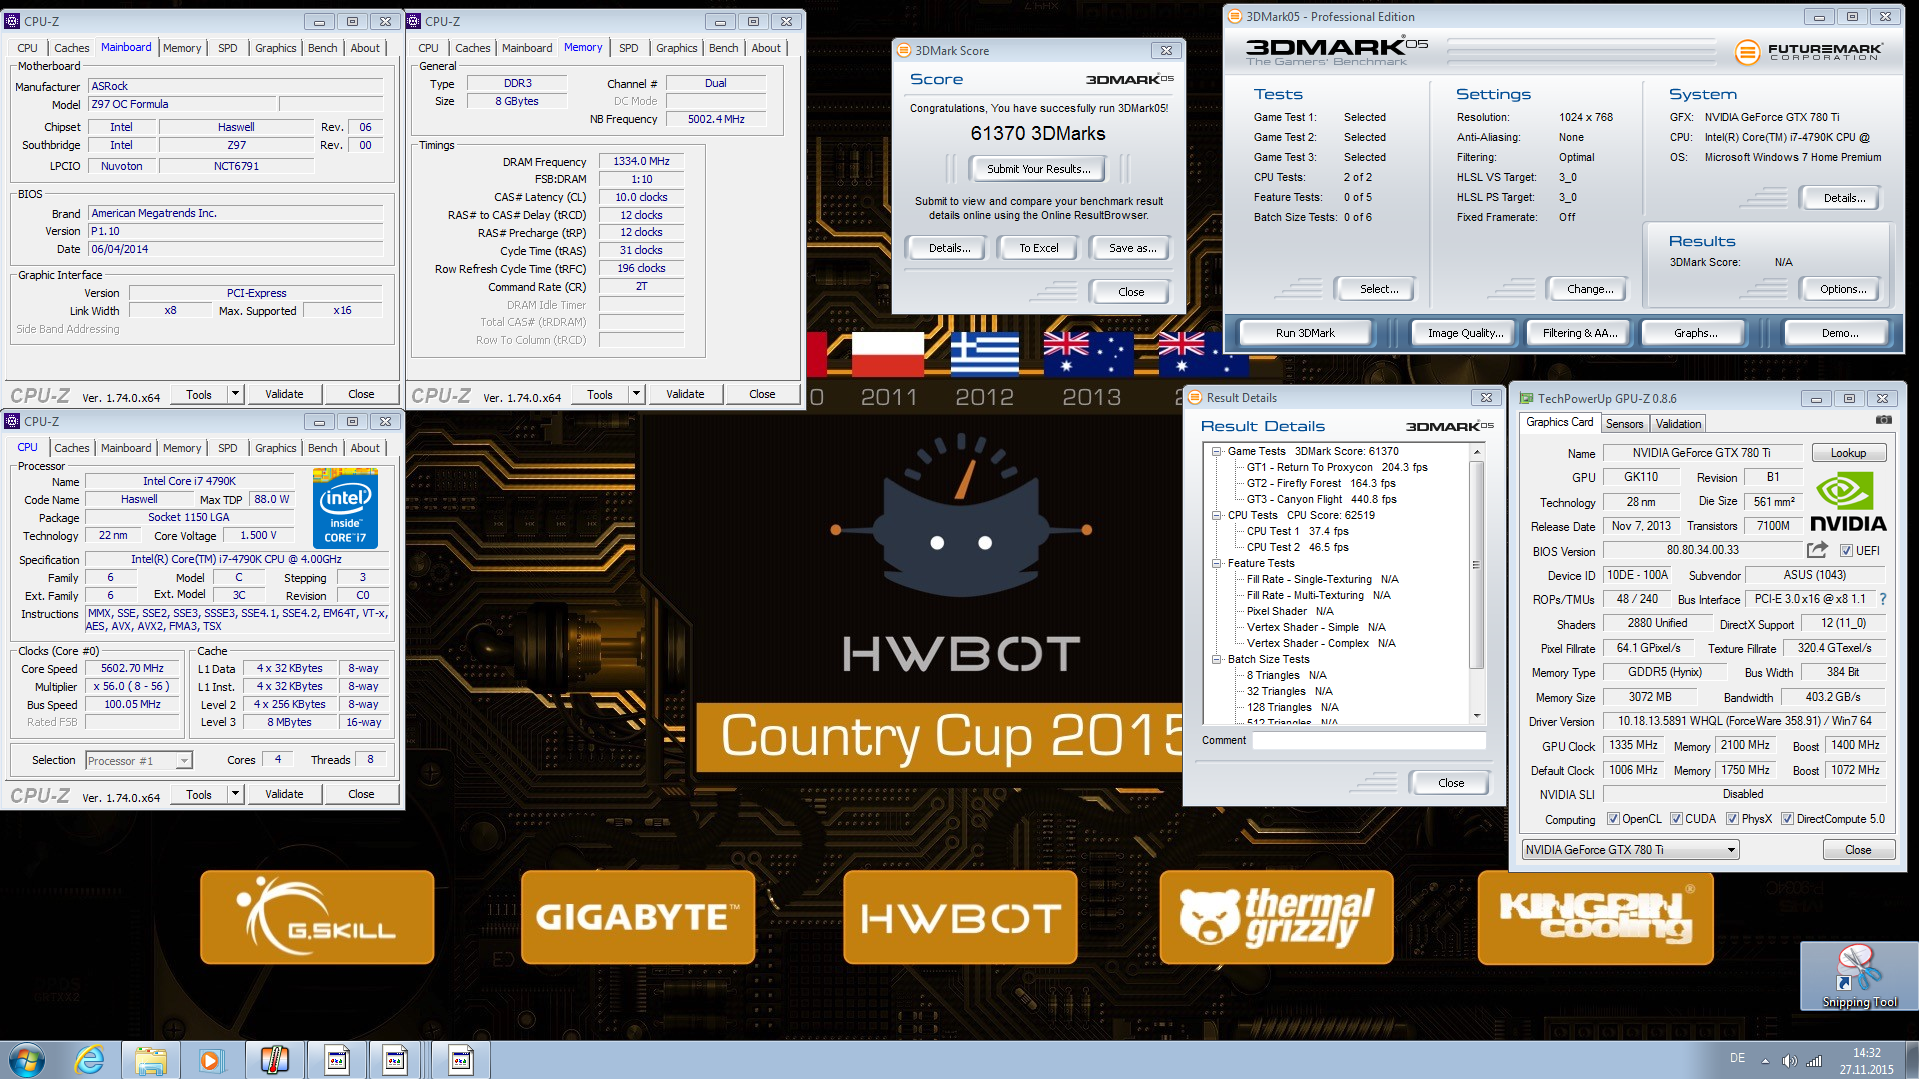Collapse the CPU Tests tree node
Image resolution: width=1919 pixels, height=1079 pixels.
[x=1216, y=515]
